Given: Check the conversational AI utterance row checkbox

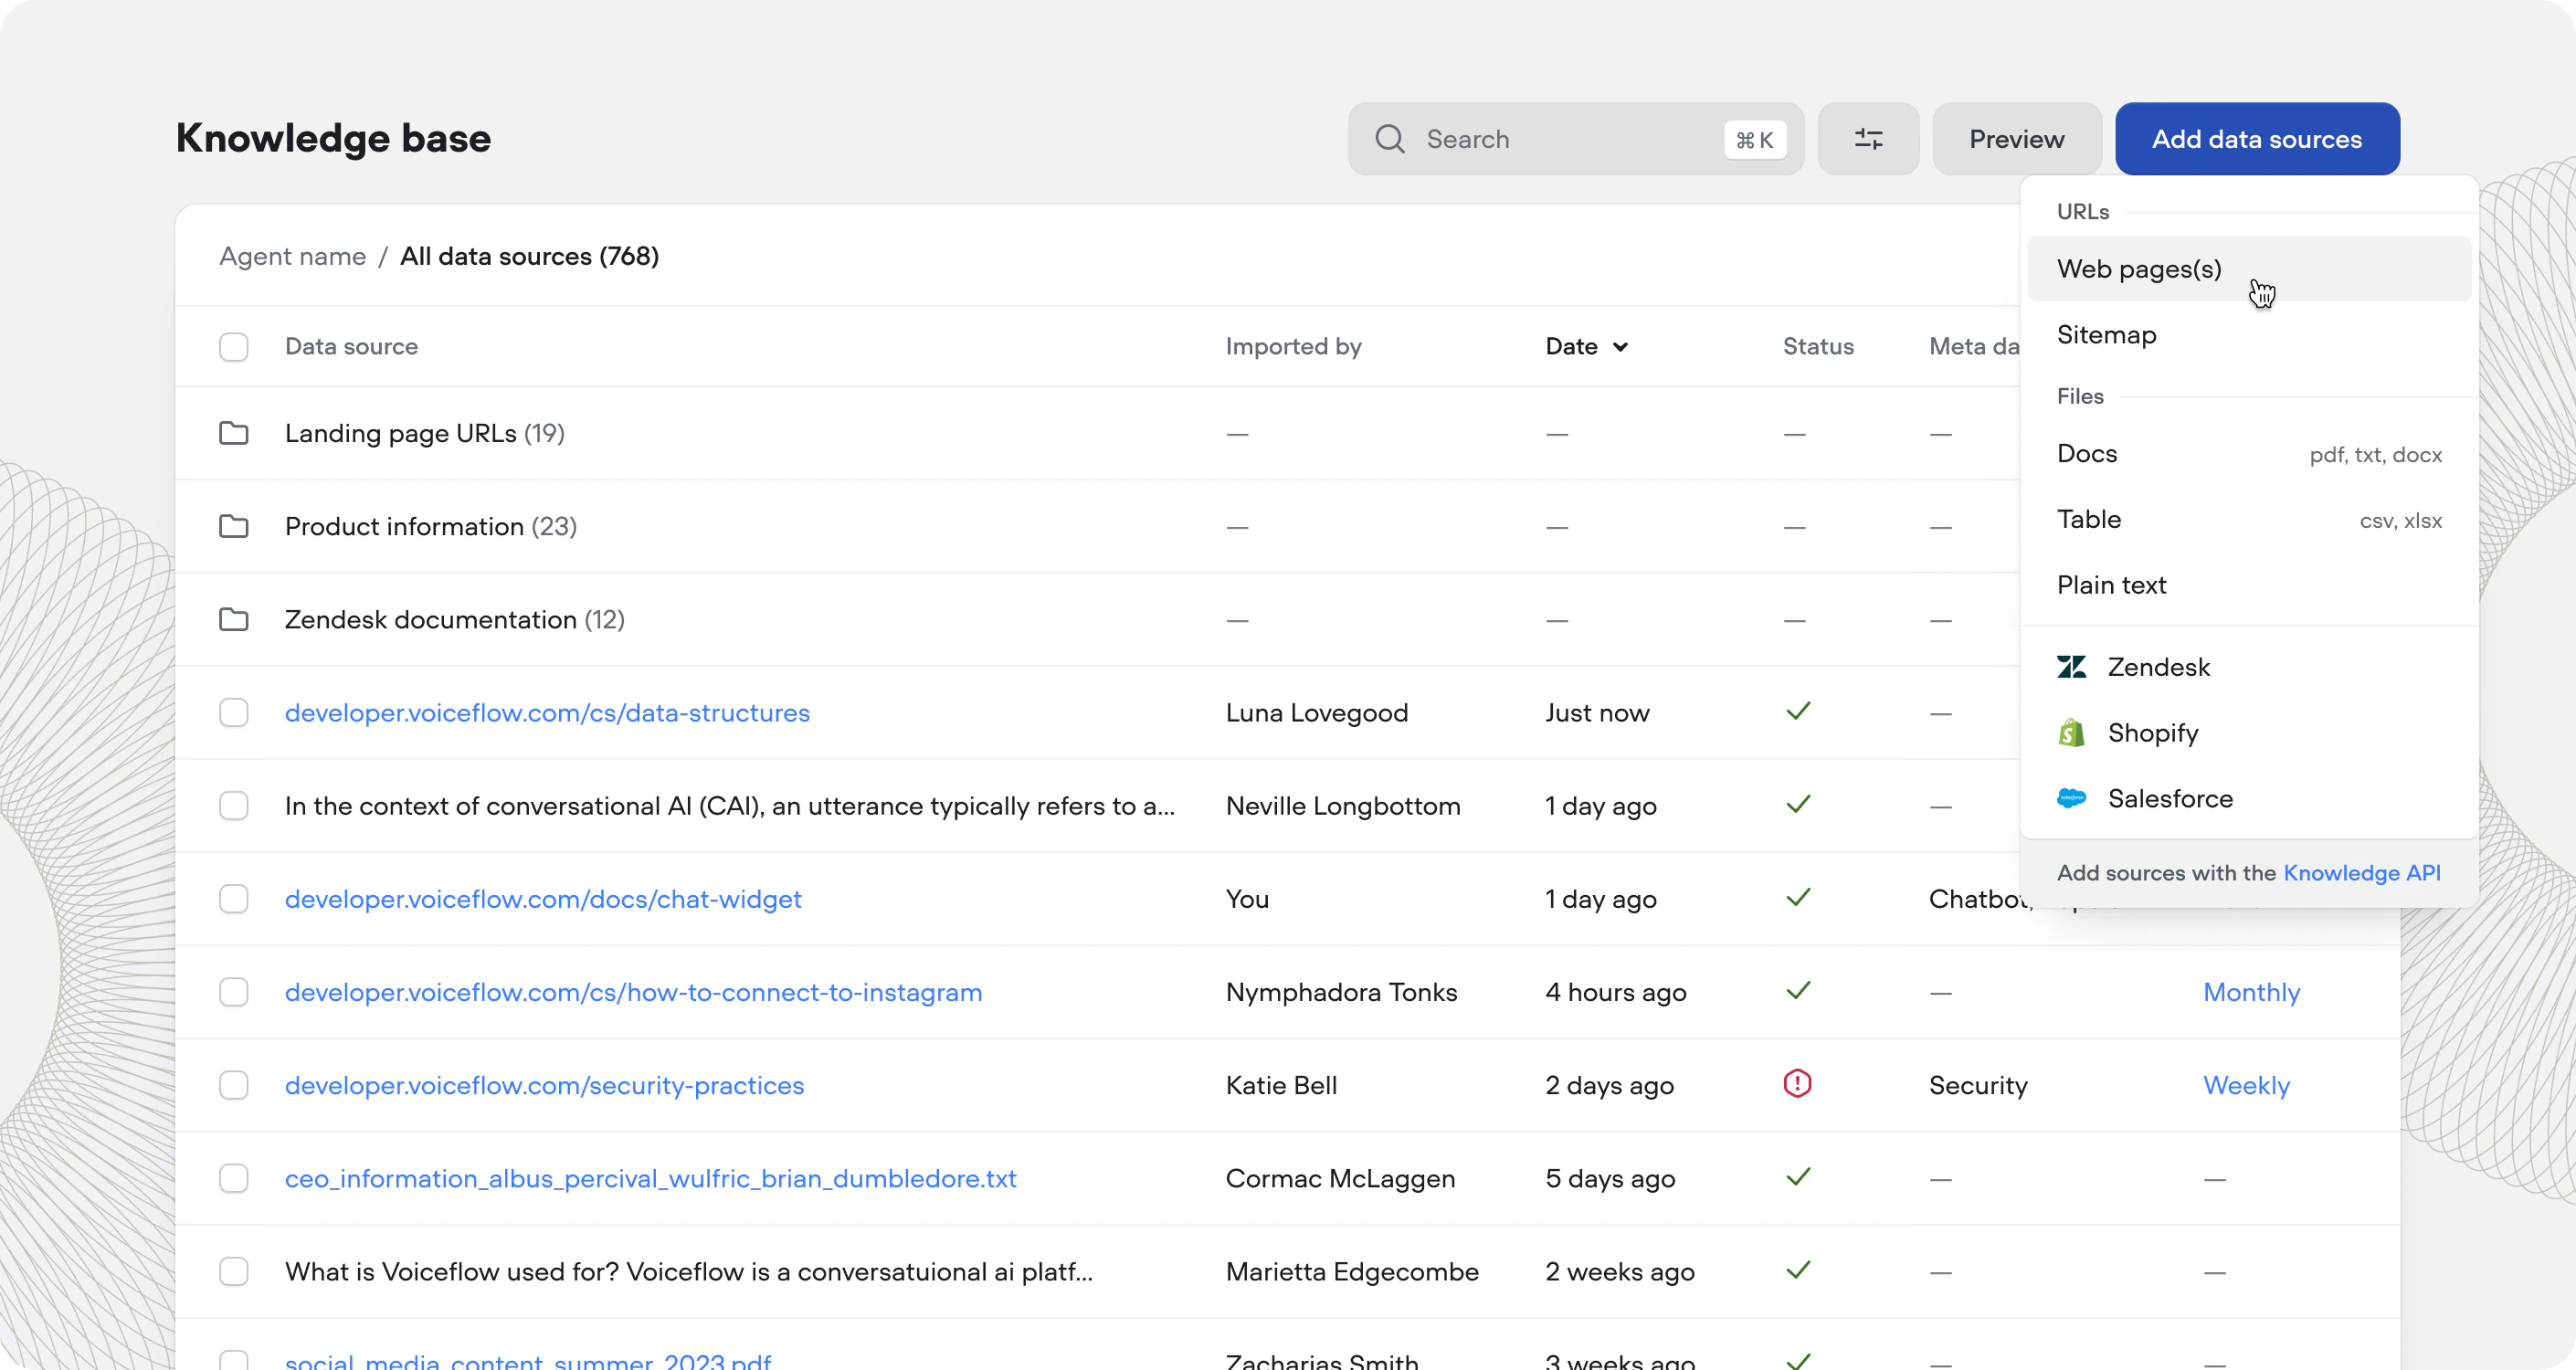Looking at the screenshot, I should [234, 805].
